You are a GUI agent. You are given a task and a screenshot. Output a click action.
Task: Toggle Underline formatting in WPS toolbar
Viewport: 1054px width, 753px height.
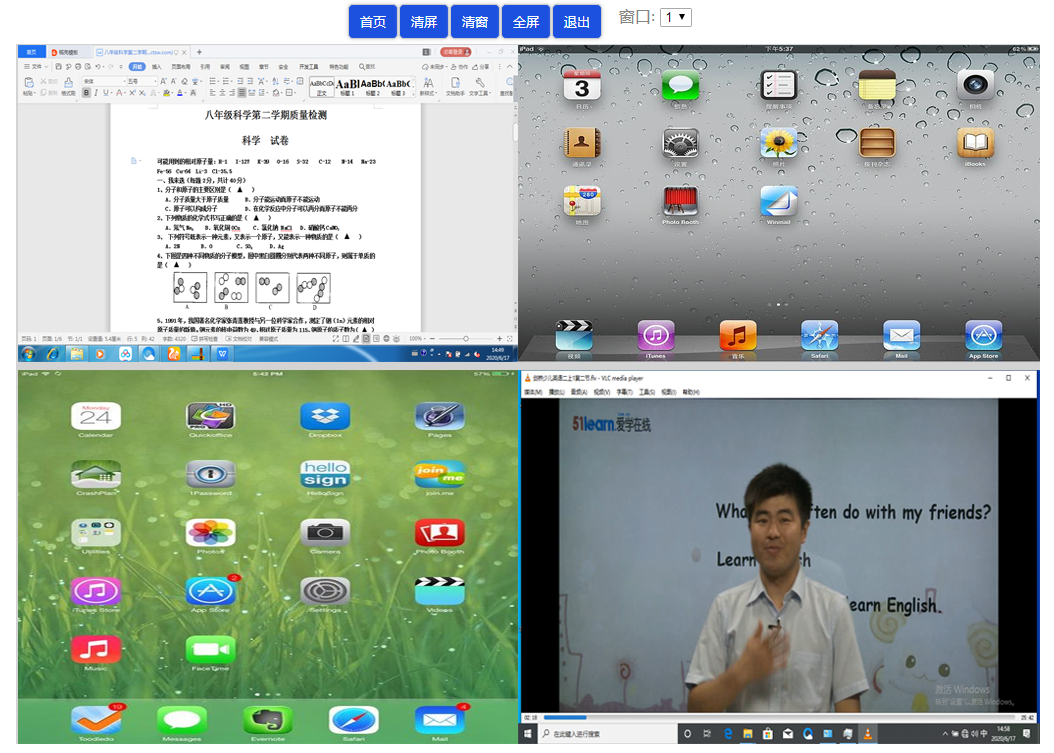click(x=108, y=93)
